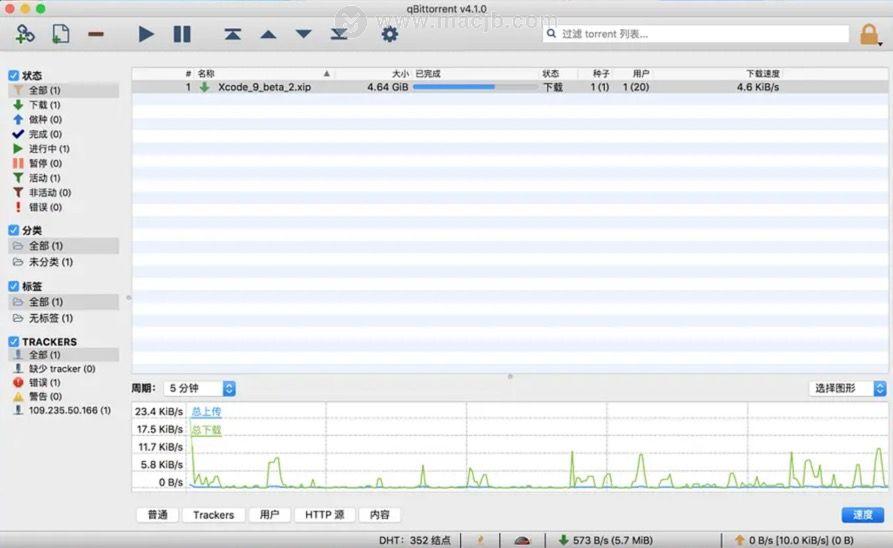This screenshot has height=548, width=893.
Task: Select tracker 109.235.50.166 (1)
Action: point(62,410)
